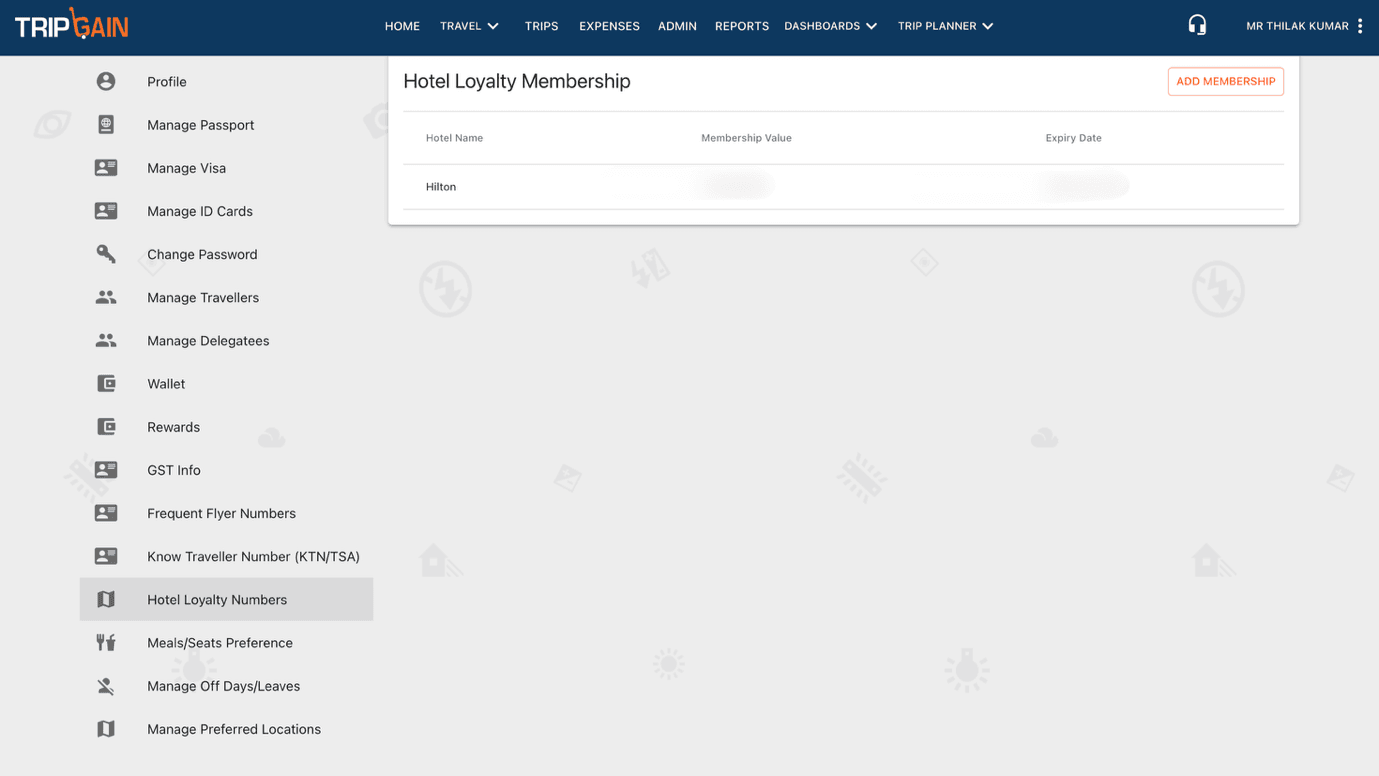Viewport: 1379px width, 776px height.
Task: Click the Manage Travellers people icon
Action: click(x=106, y=298)
